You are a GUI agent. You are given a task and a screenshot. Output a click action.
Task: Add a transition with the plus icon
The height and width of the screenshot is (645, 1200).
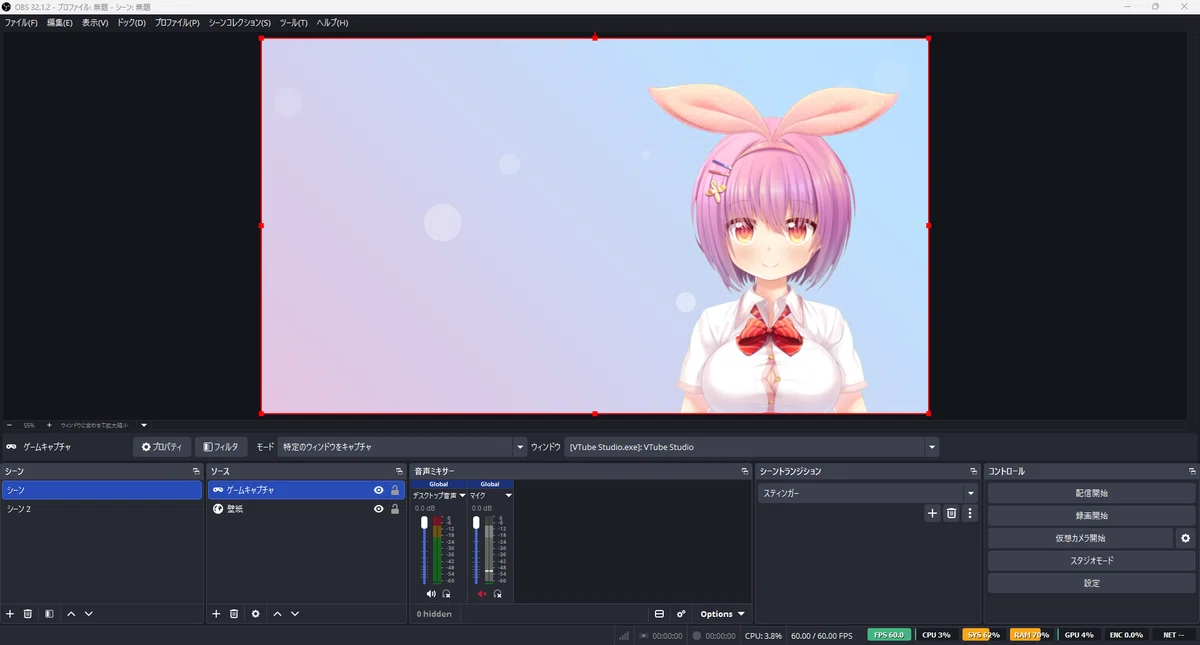(x=932, y=513)
